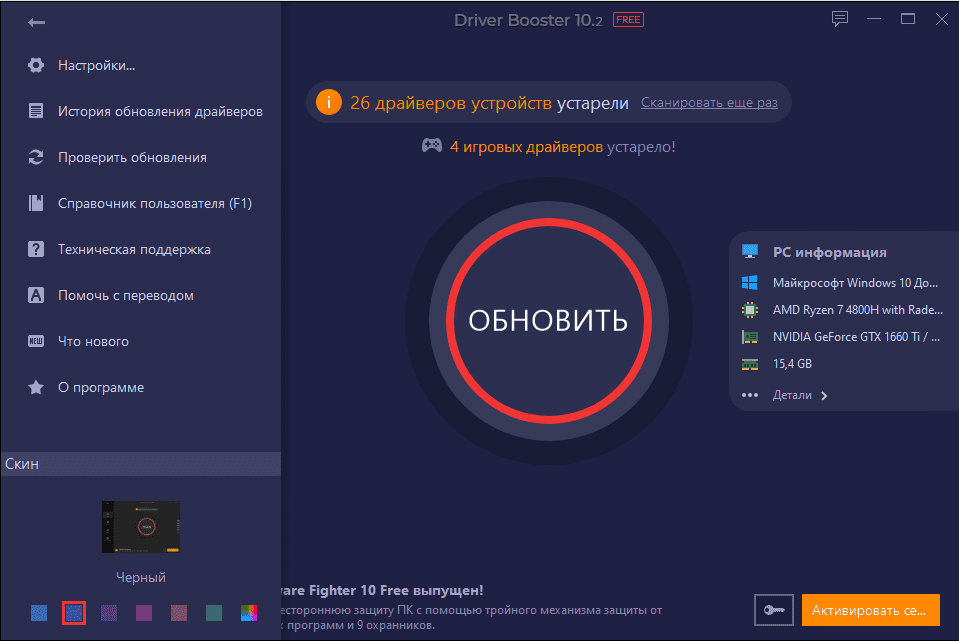Click the gamepad icon for game drivers
Image resolution: width=959 pixels, height=641 pixels.
(432, 146)
